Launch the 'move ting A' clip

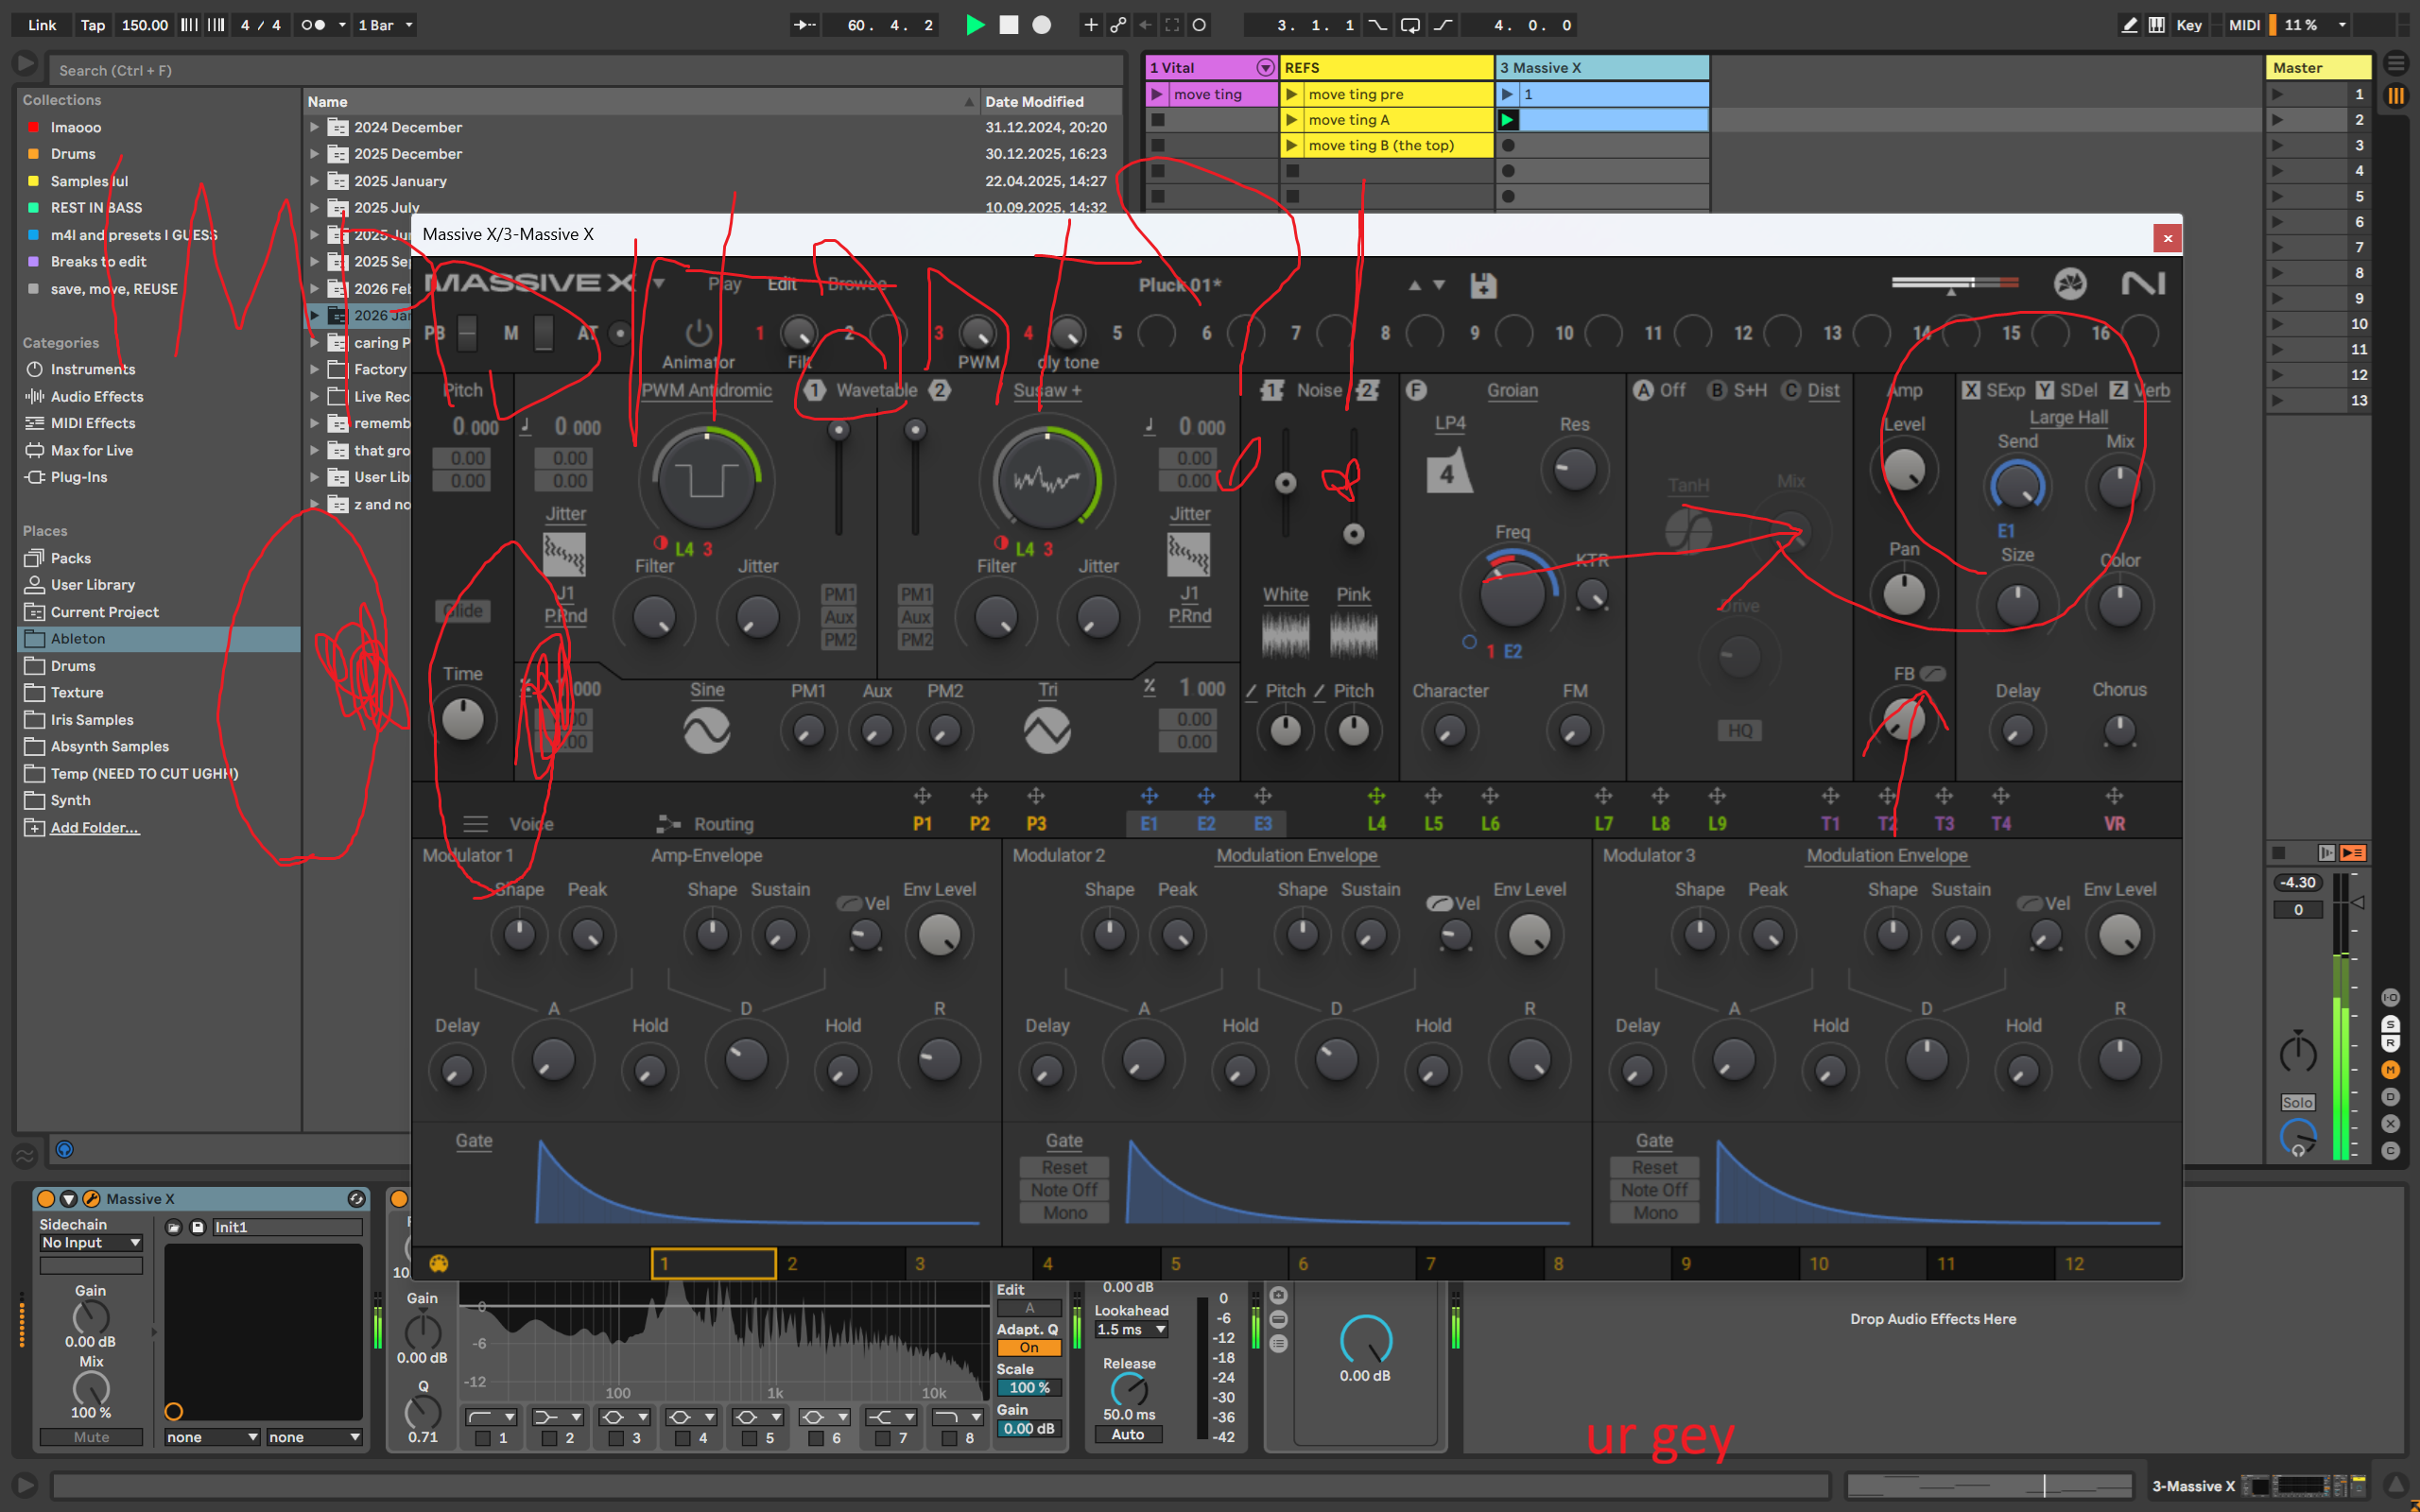1292,120
